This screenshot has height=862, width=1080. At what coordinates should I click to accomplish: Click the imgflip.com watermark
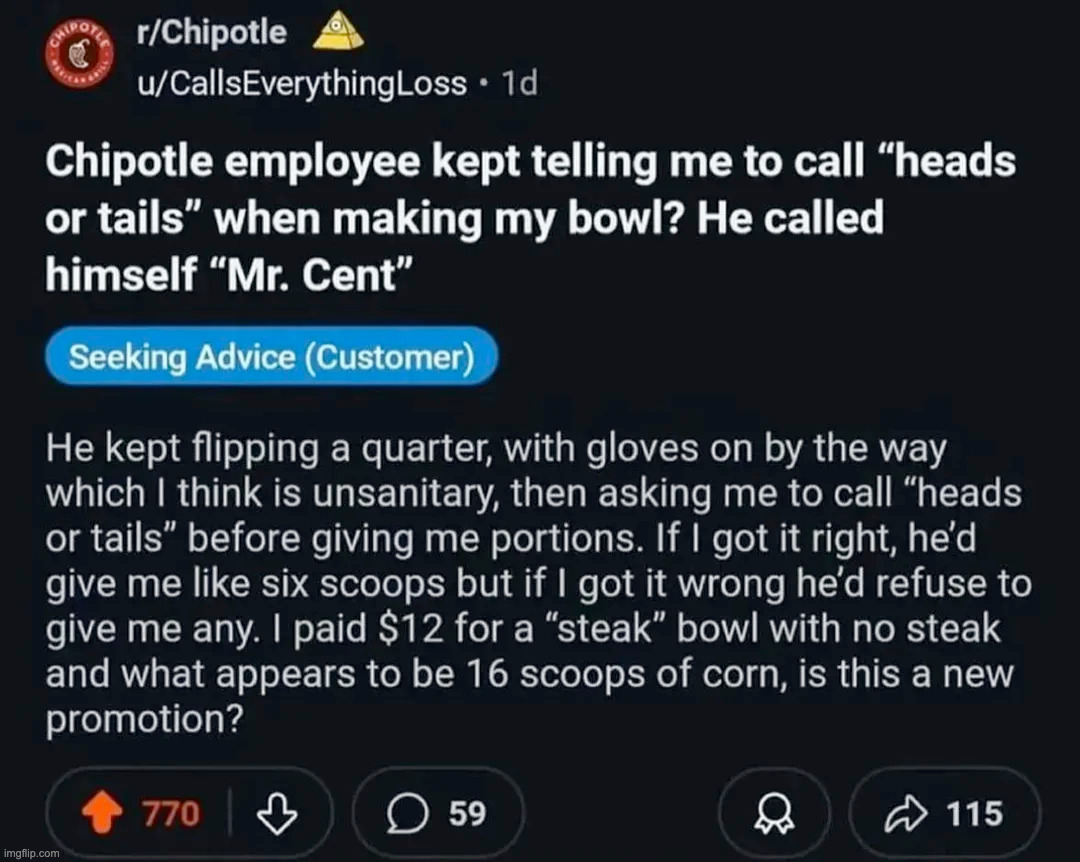[31, 853]
